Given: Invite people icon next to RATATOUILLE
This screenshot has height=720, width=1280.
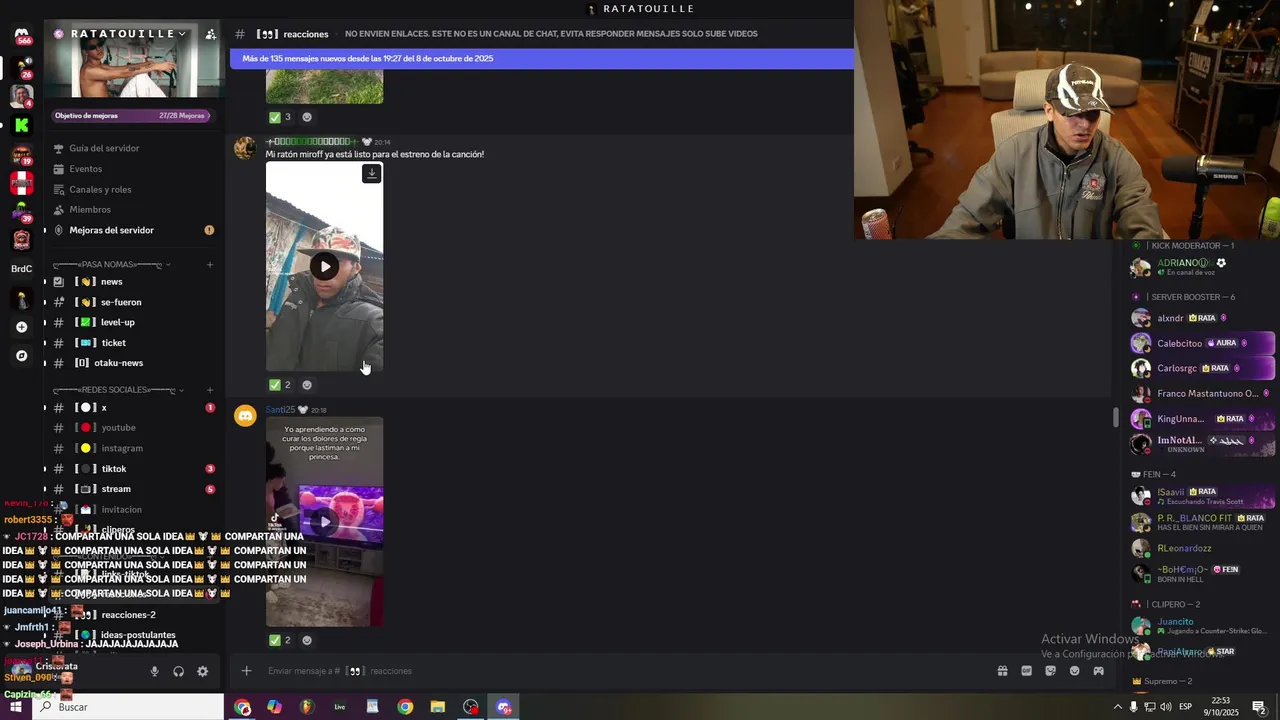Looking at the screenshot, I should point(210,34).
